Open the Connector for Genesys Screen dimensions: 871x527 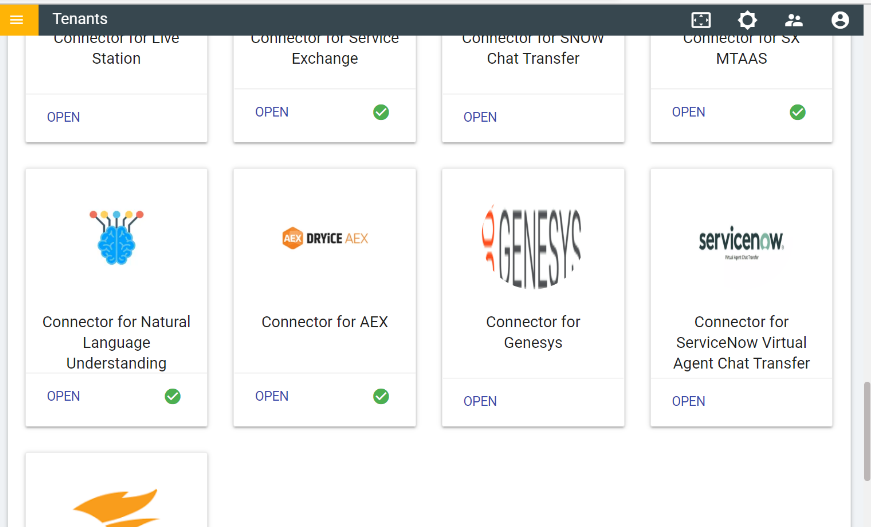[480, 401]
